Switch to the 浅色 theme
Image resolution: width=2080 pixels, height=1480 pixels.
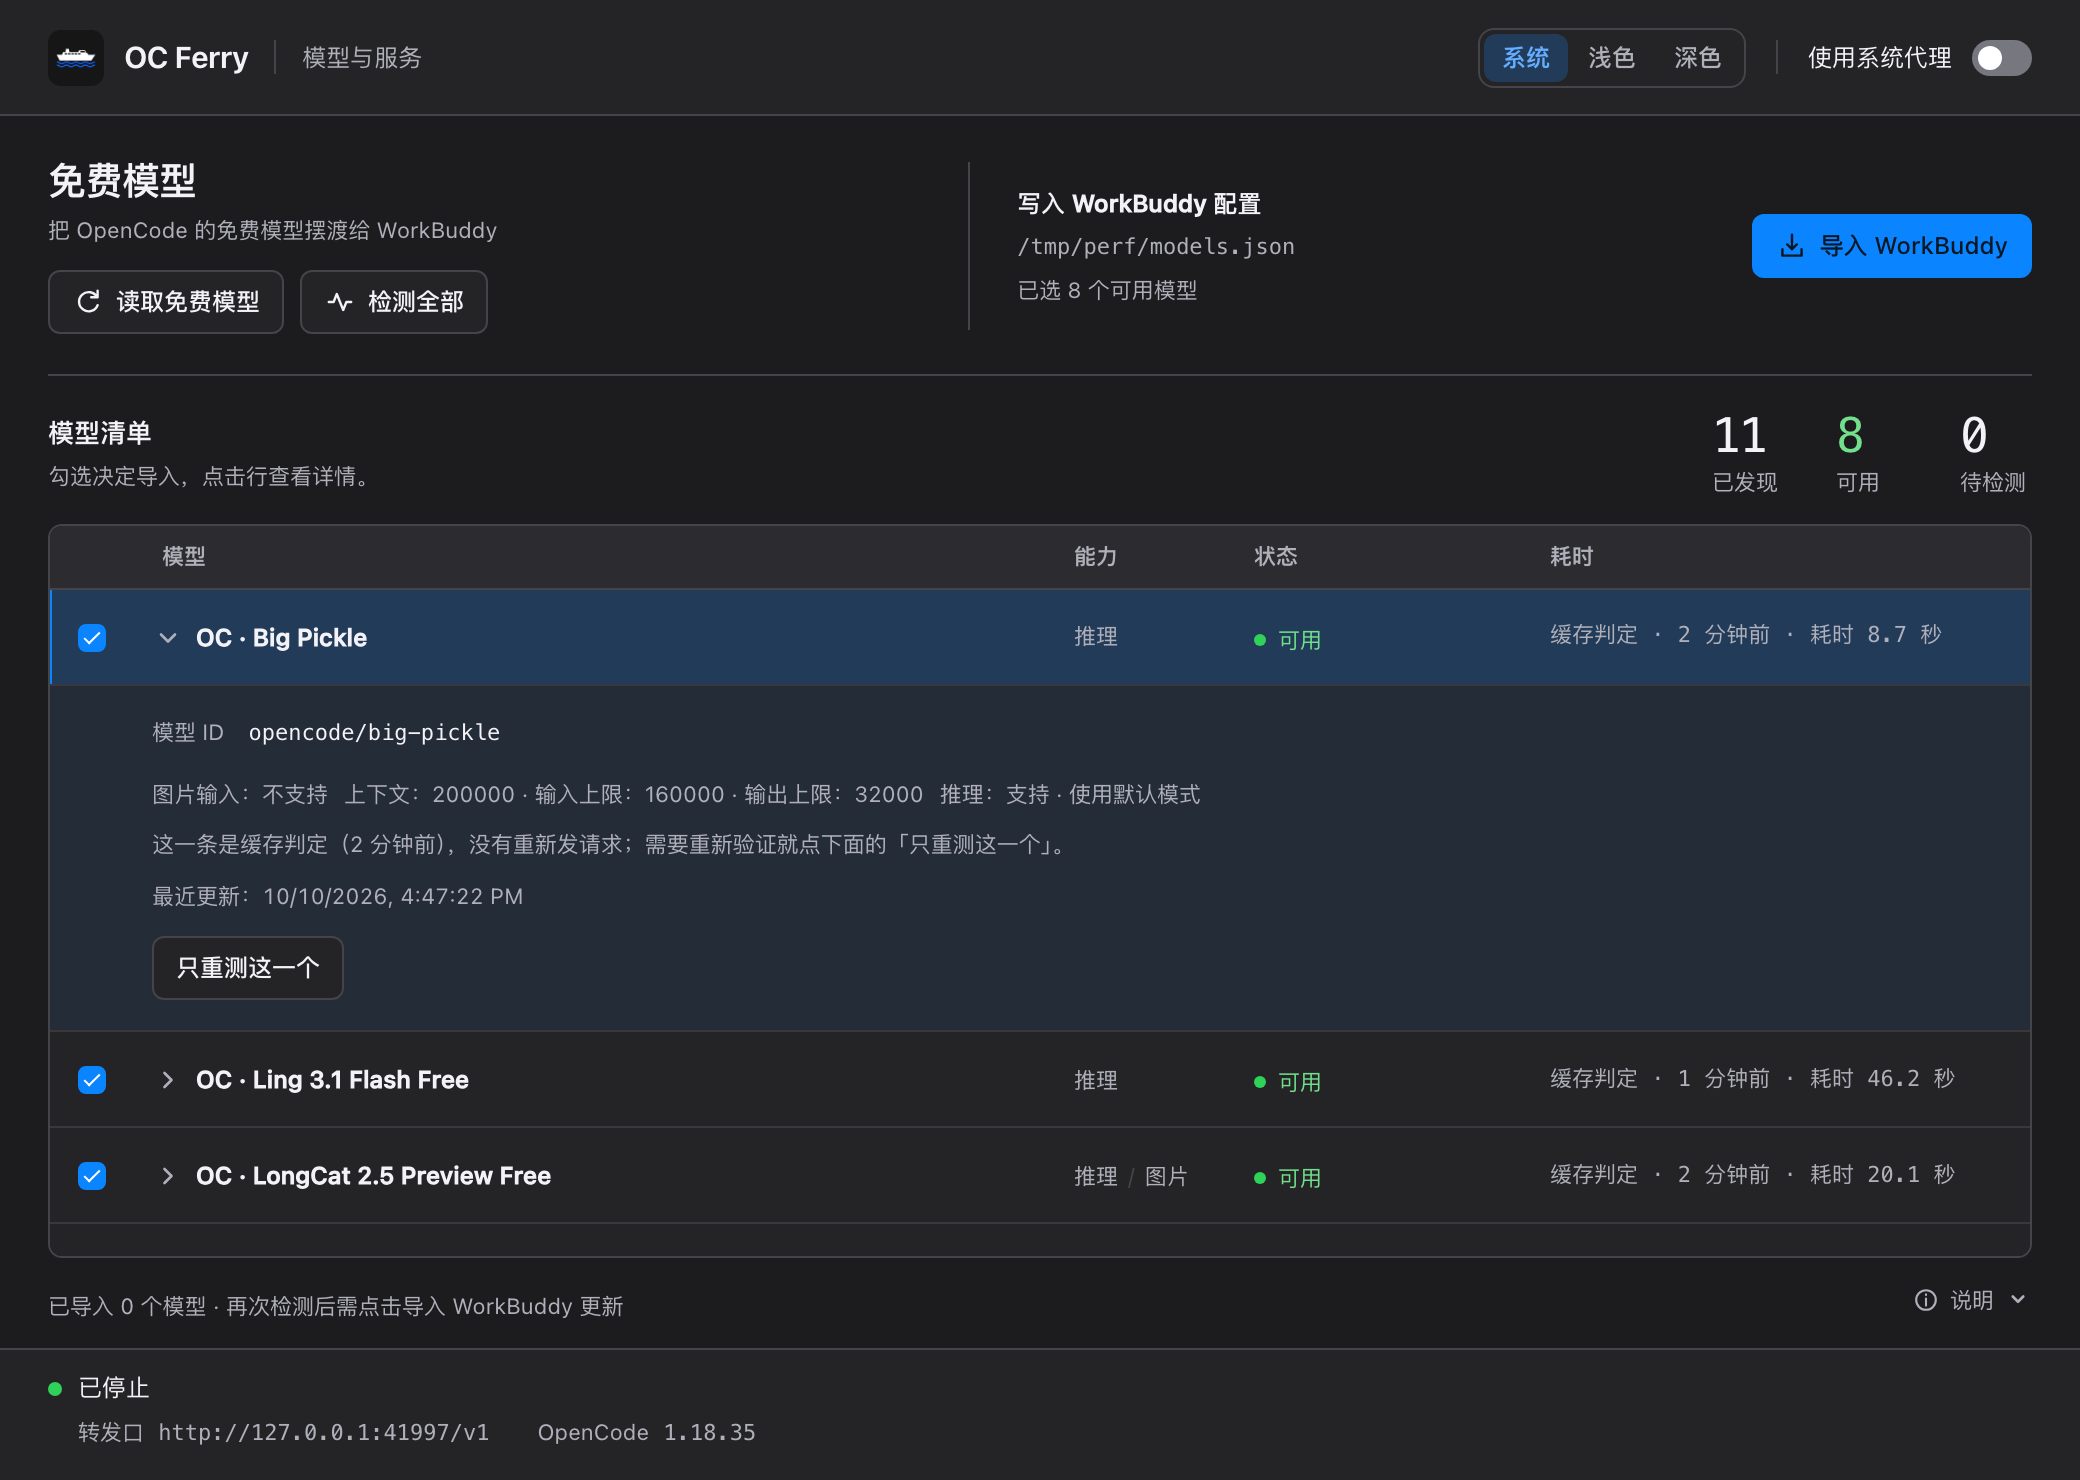tap(1612, 58)
